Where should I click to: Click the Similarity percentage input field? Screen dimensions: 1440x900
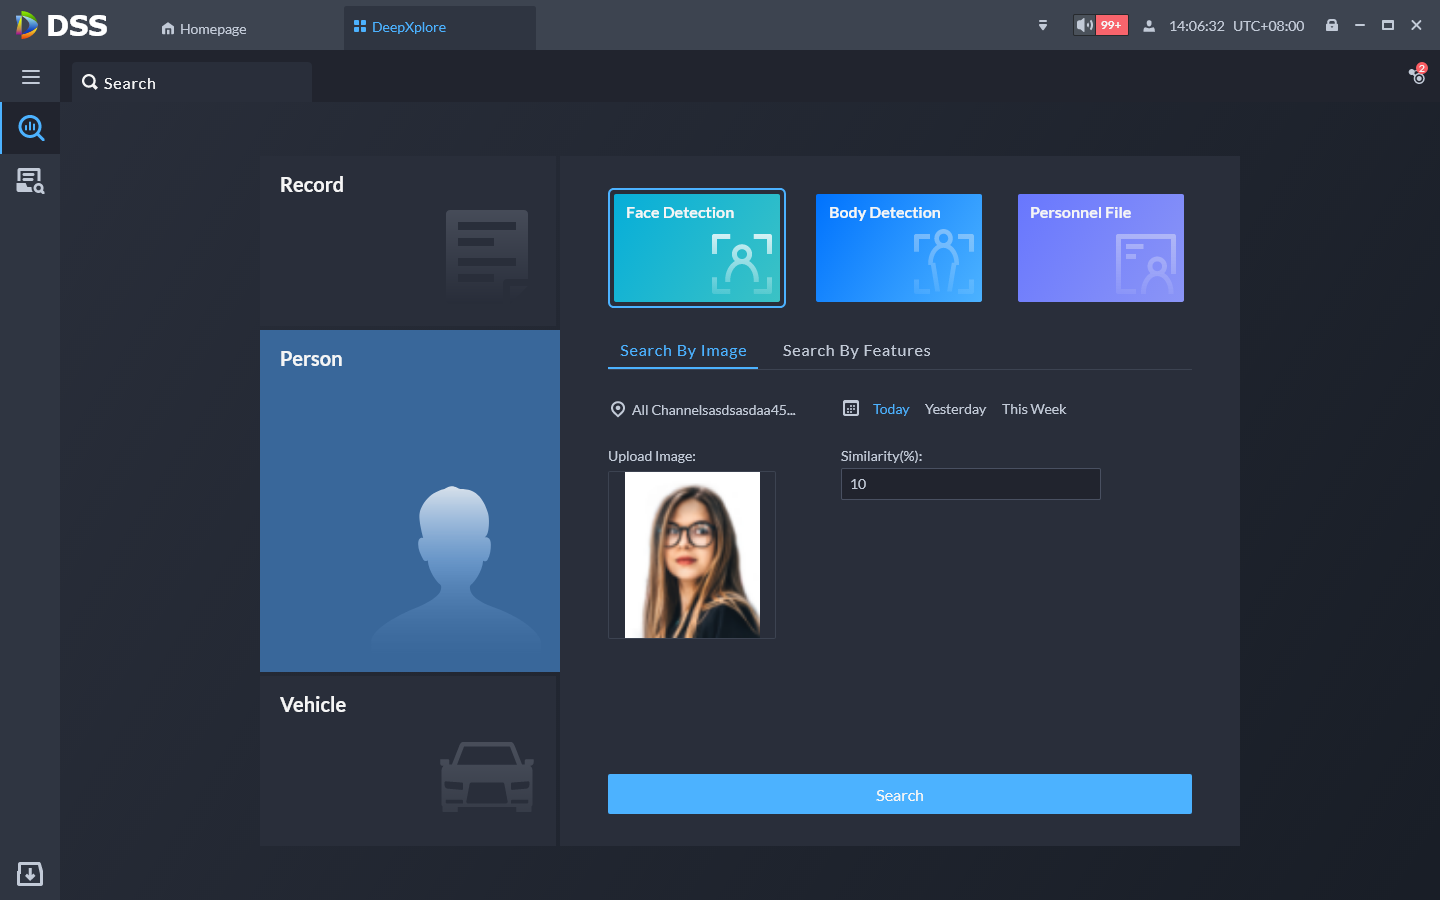coord(970,484)
